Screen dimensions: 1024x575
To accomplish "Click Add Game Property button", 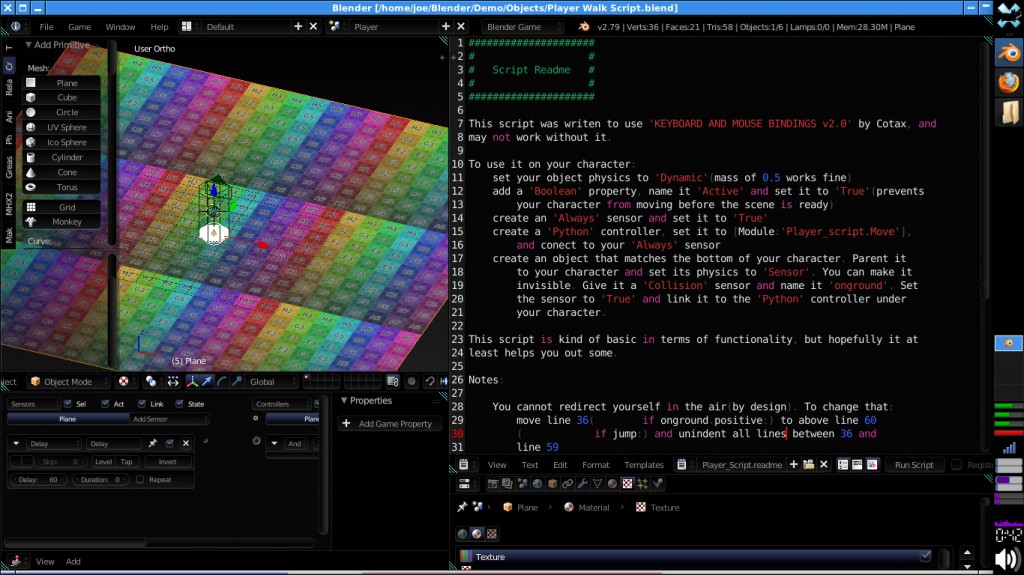I will point(389,423).
